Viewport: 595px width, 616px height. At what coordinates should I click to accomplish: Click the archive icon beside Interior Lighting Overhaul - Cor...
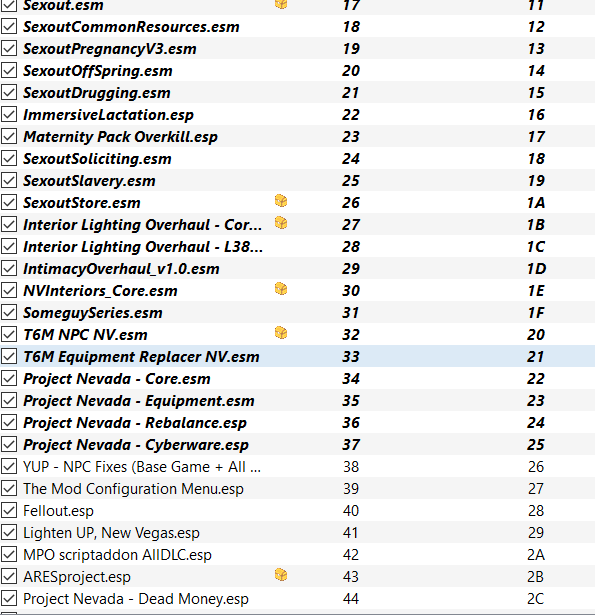tap(281, 223)
